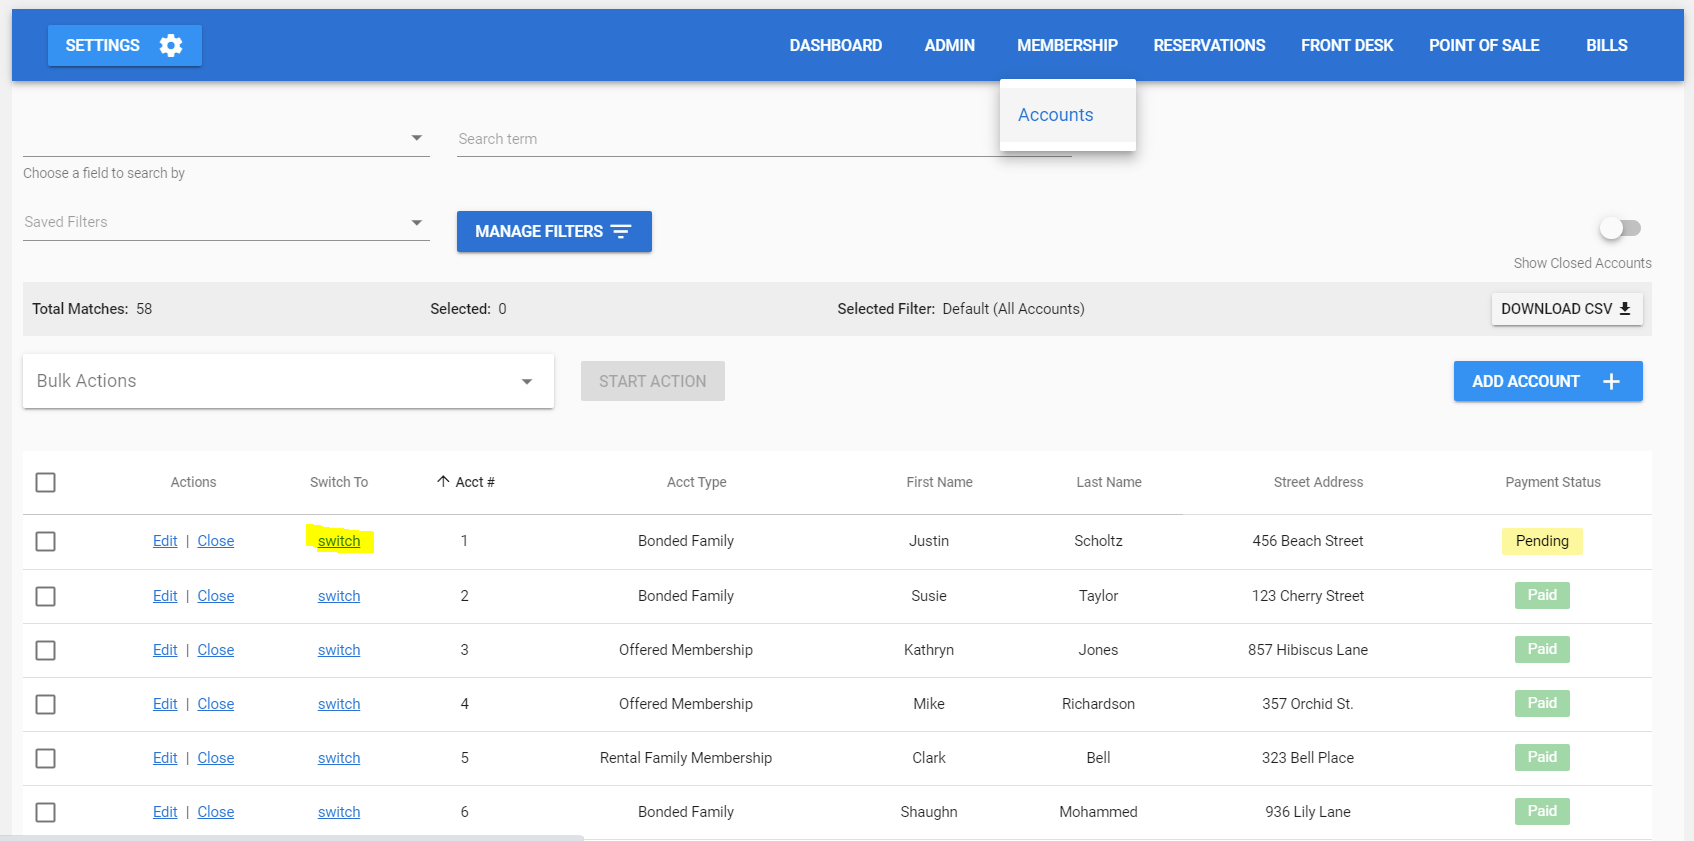Open the Dashboard menu
The width and height of the screenshot is (1694, 841).
pyautogui.click(x=836, y=45)
